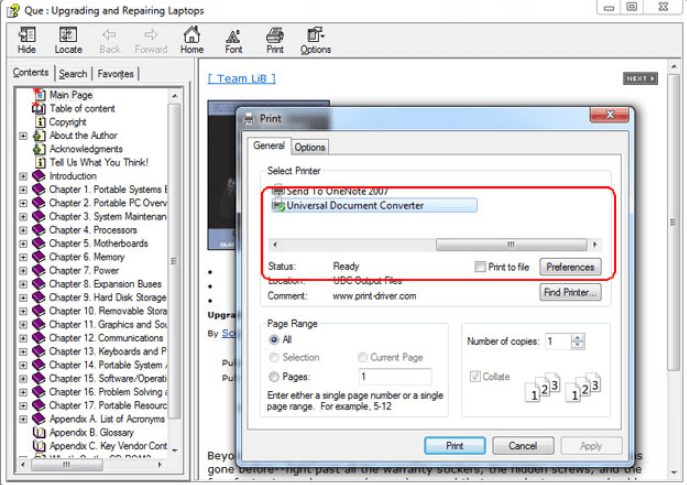Click the Acknowledgments page icon
This screenshot has width=687, height=485.
[x=39, y=149]
